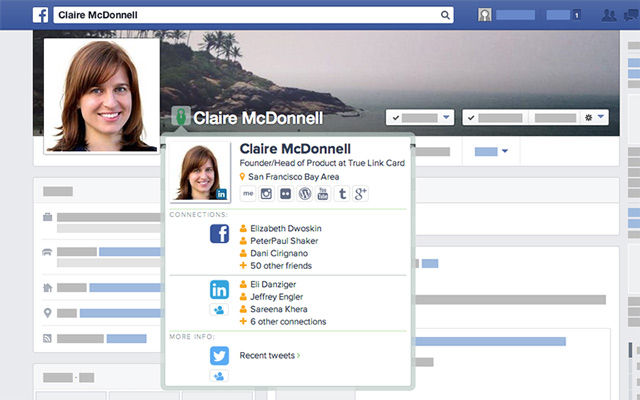Screen dimensions: 640x400
Task: Click the map pin icon in About
Action: pyautogui.click(x=47, y=313)
